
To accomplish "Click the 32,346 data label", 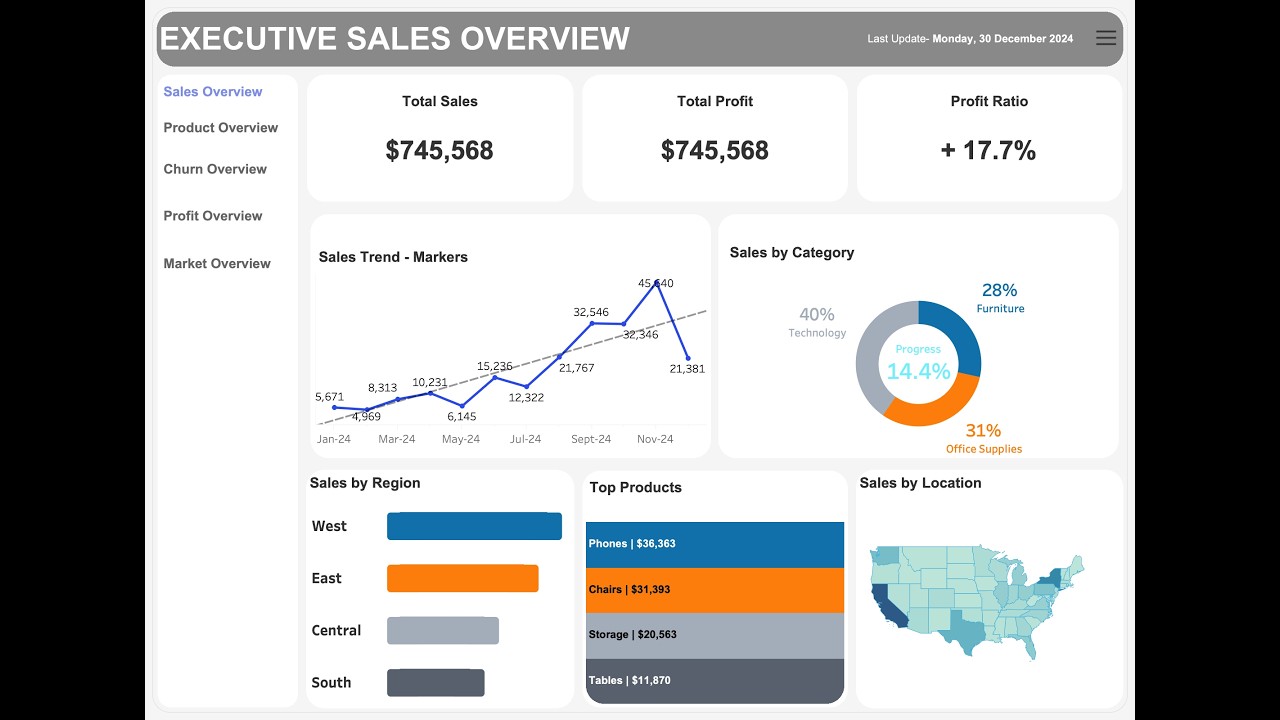I will [641, 335].
